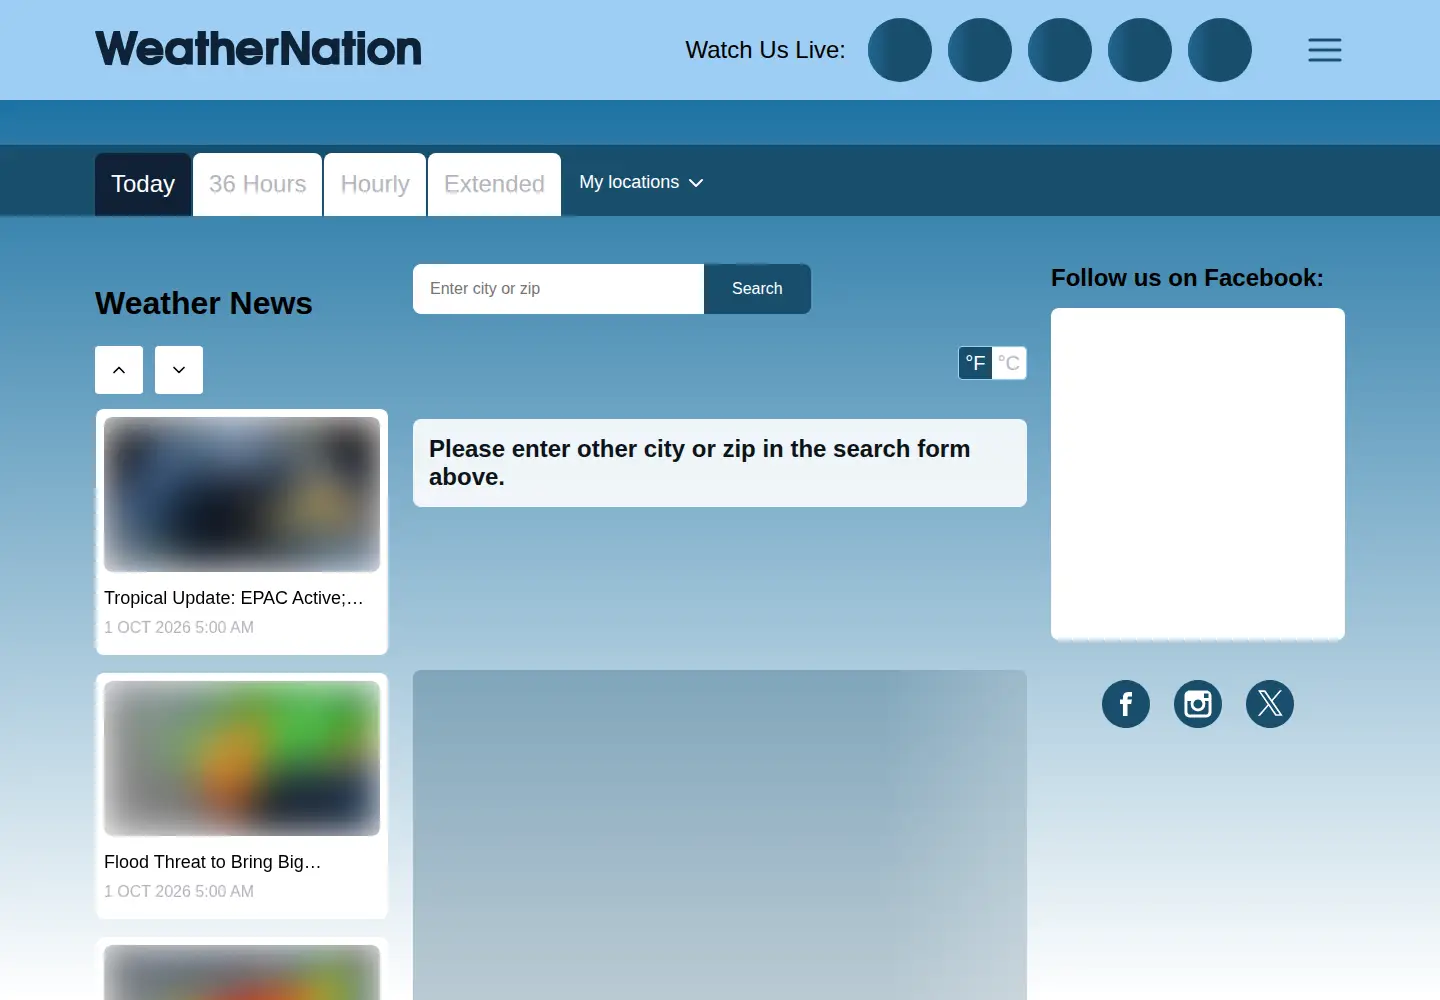Viewport: 1440px width, 1000px height.
Task: Click the last Watch Us Live circle
Action: 1220,50
